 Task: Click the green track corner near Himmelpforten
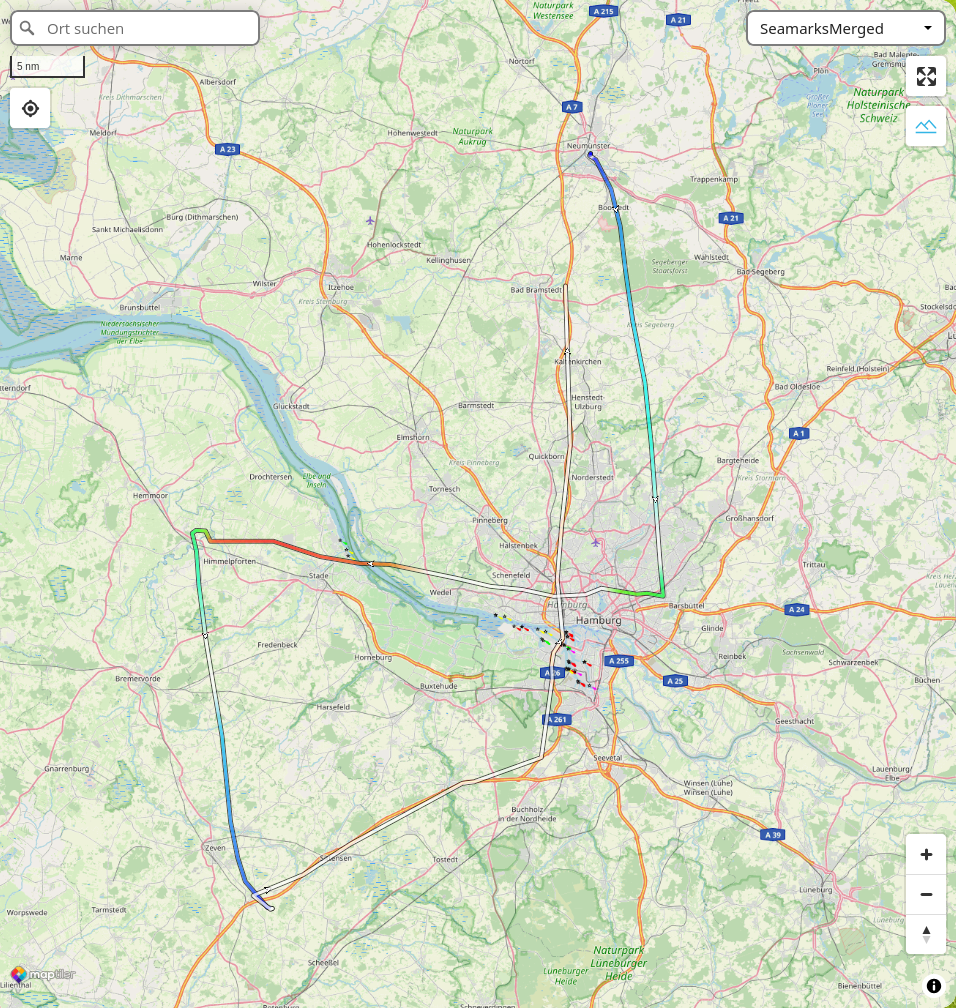click(199, 533)
